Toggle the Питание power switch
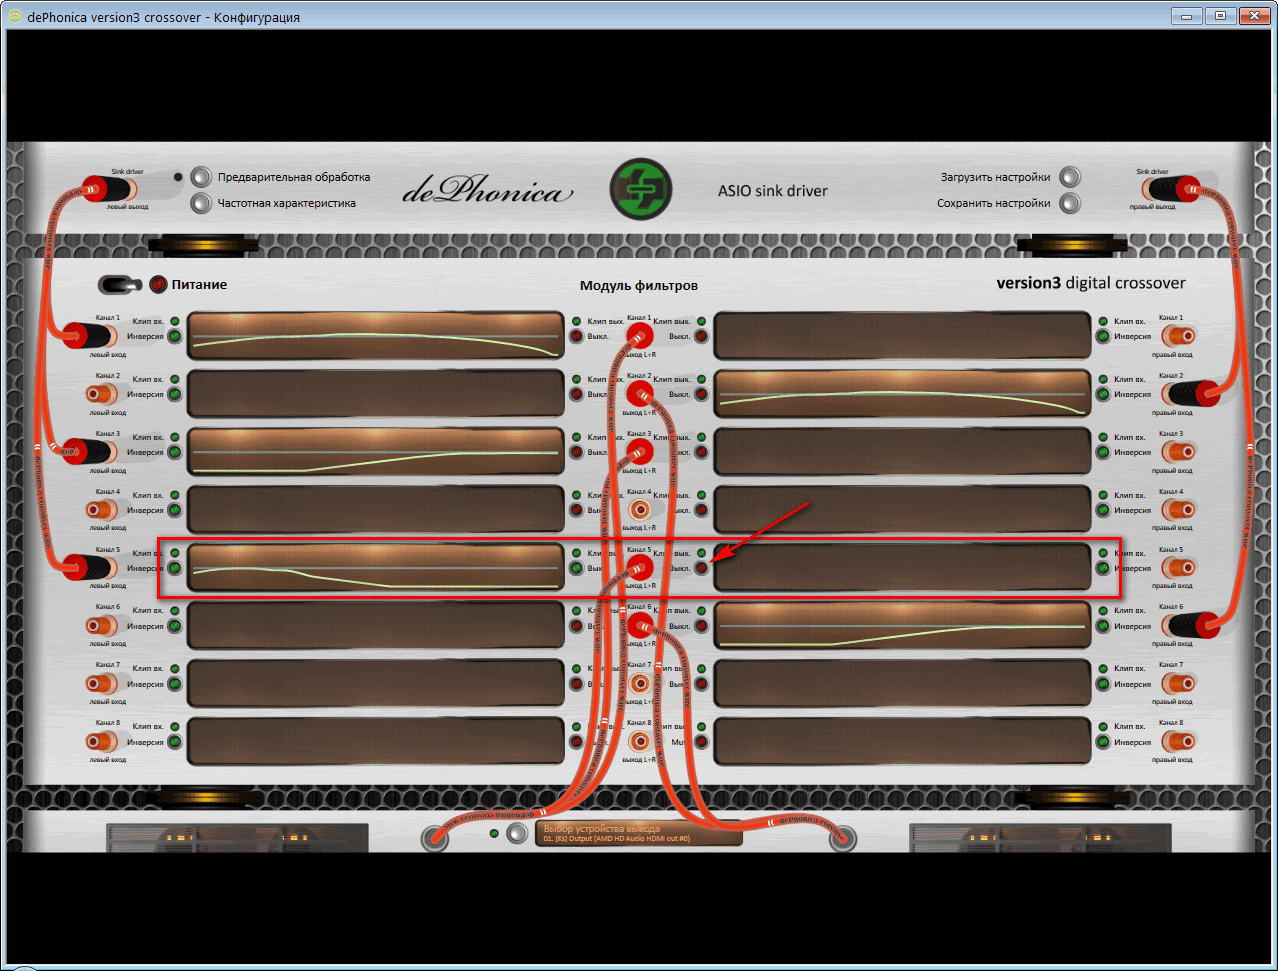 [x=120, y=285]
